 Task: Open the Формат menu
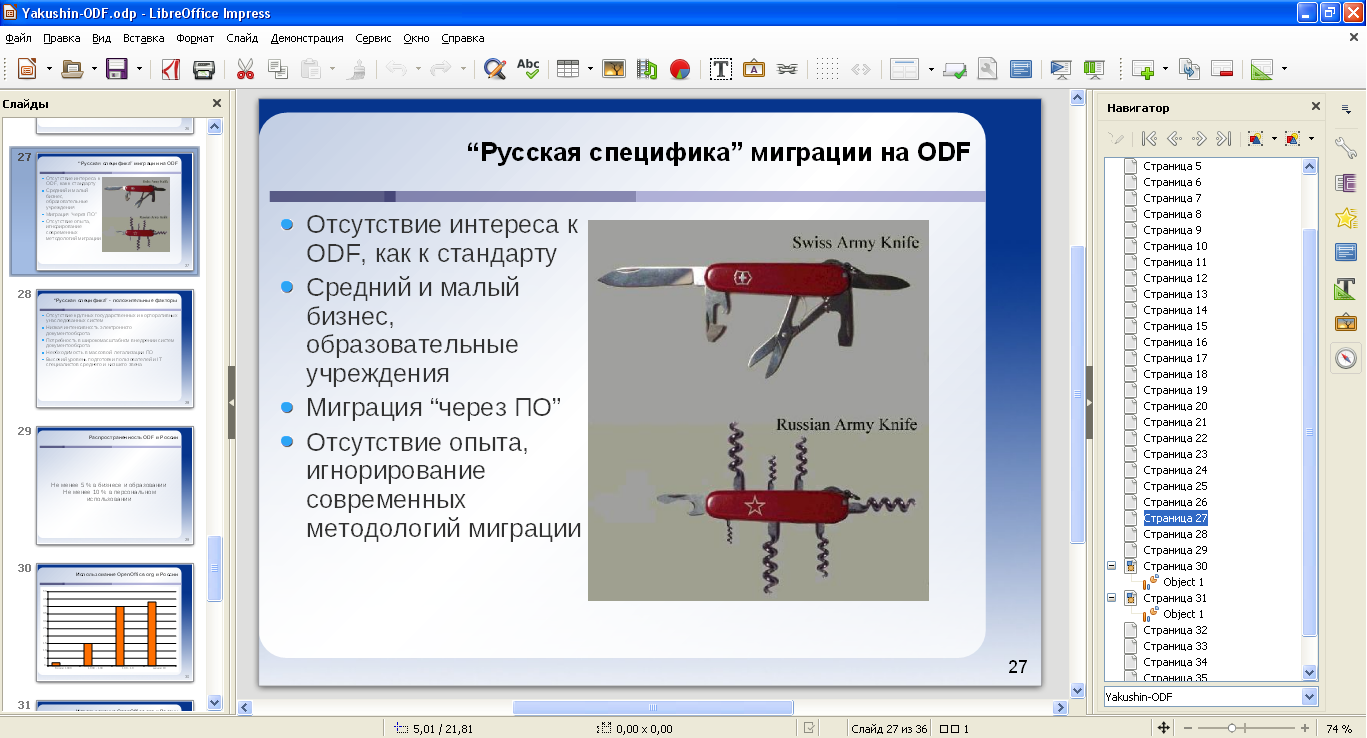pos(195,38)
